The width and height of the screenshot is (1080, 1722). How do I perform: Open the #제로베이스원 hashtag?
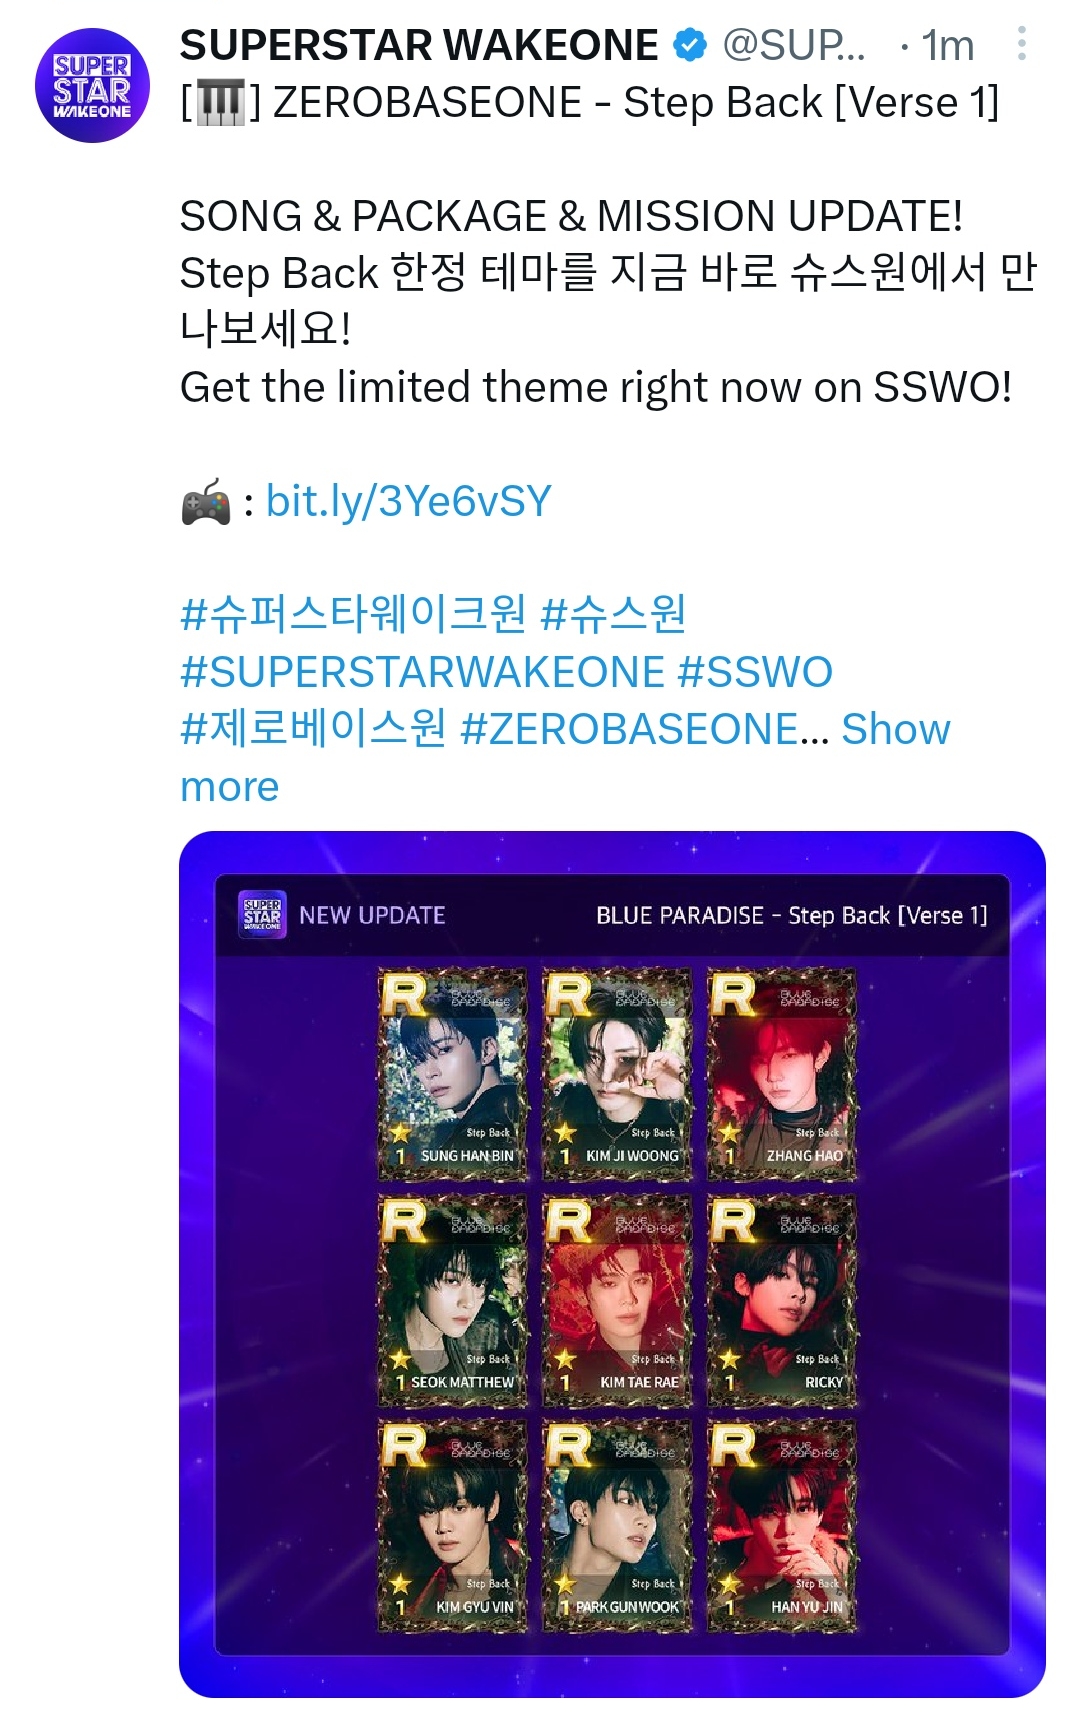click(313, 729)
